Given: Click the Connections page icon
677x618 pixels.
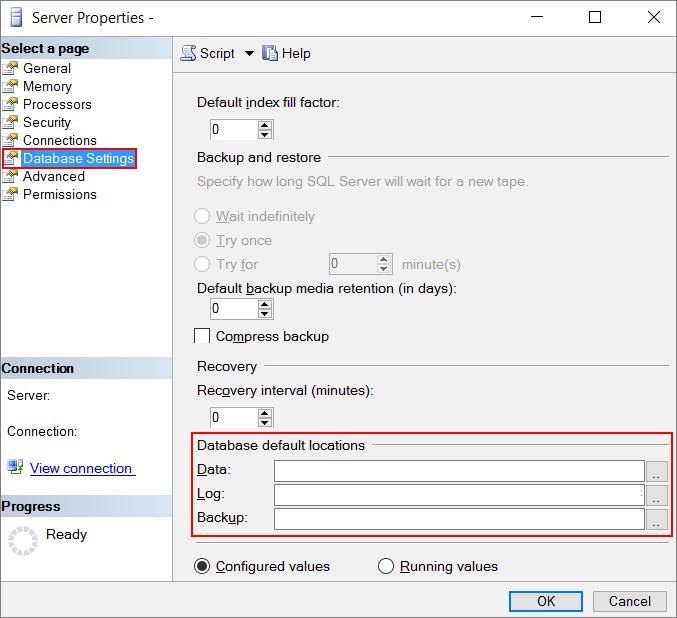Looking at the screenshot, I should 10,140.
